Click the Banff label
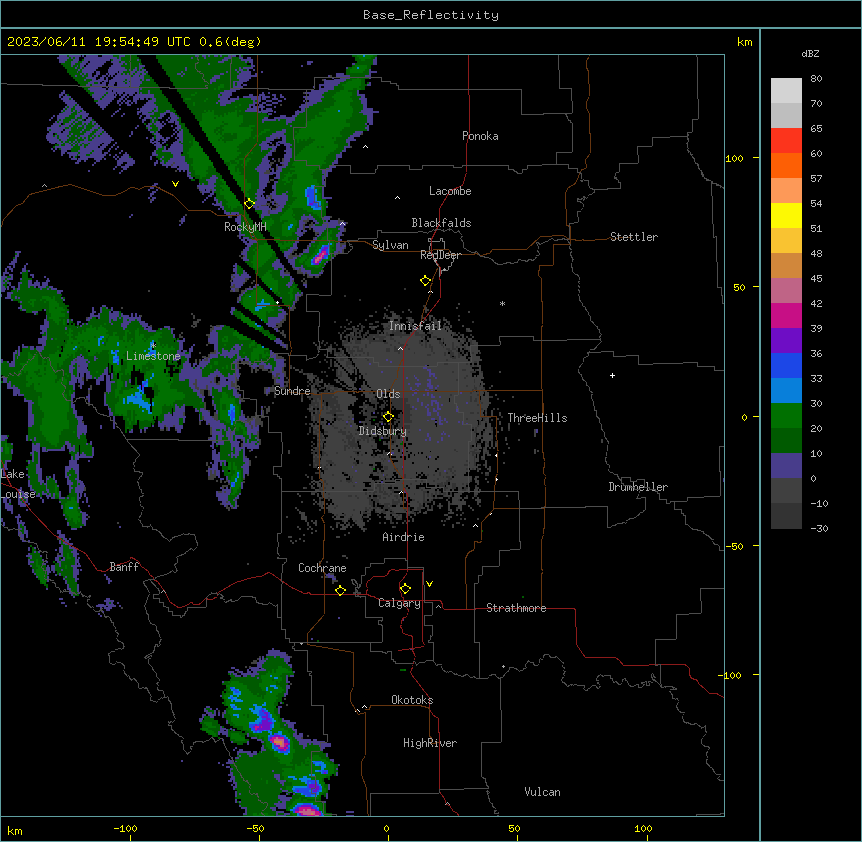The width and height of the screenshot is (862, 842). [124, 567]
